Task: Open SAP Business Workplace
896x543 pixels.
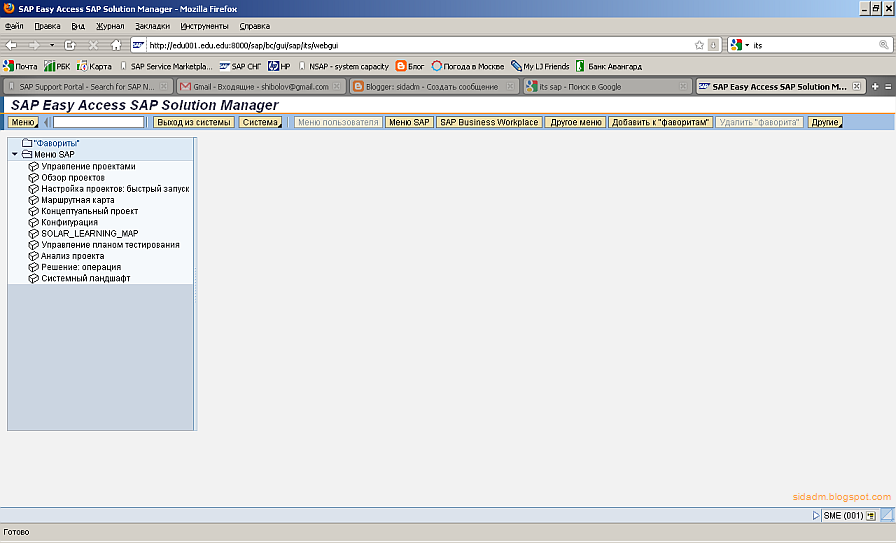Action: tap(489, 122)
